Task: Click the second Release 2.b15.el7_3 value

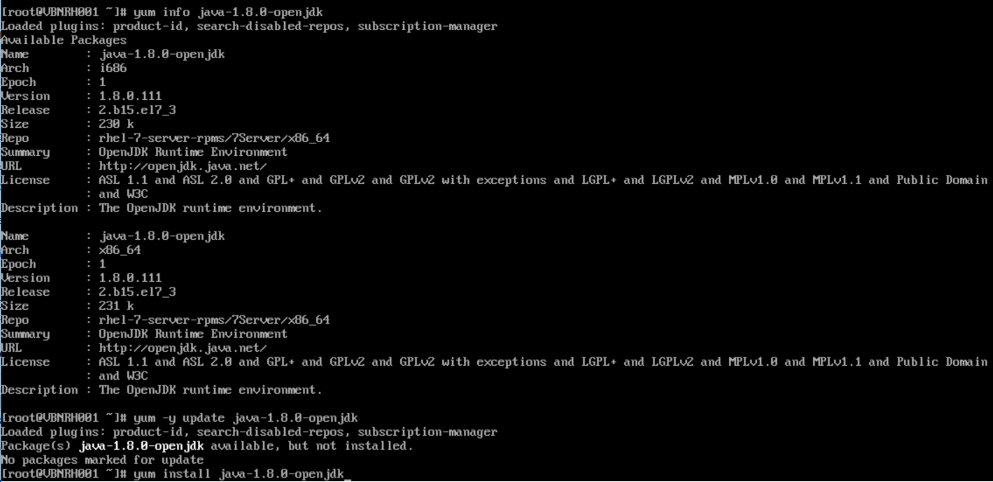Action: pyautogui.click(x=137, y=292)
